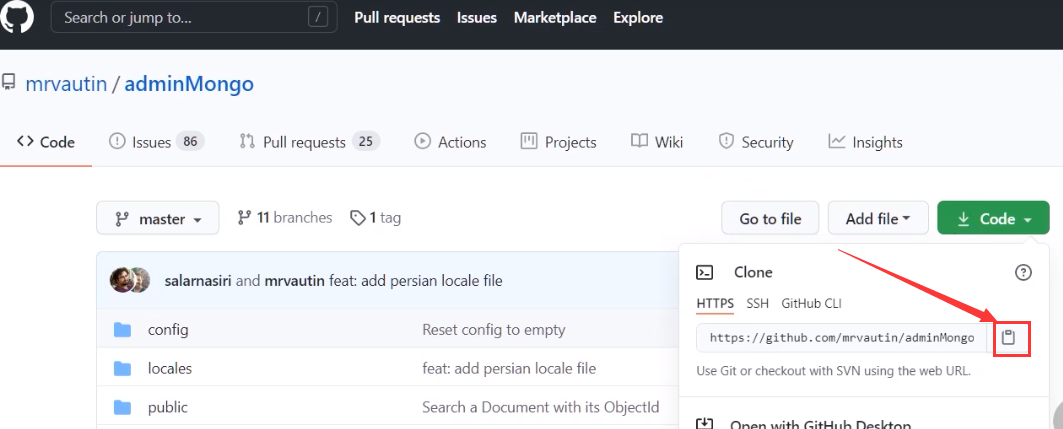Image resolution: width=1063 pixels, height=429 pixels.
Task: Open the Issues repository tab
Action: click(x=156, y=142)
